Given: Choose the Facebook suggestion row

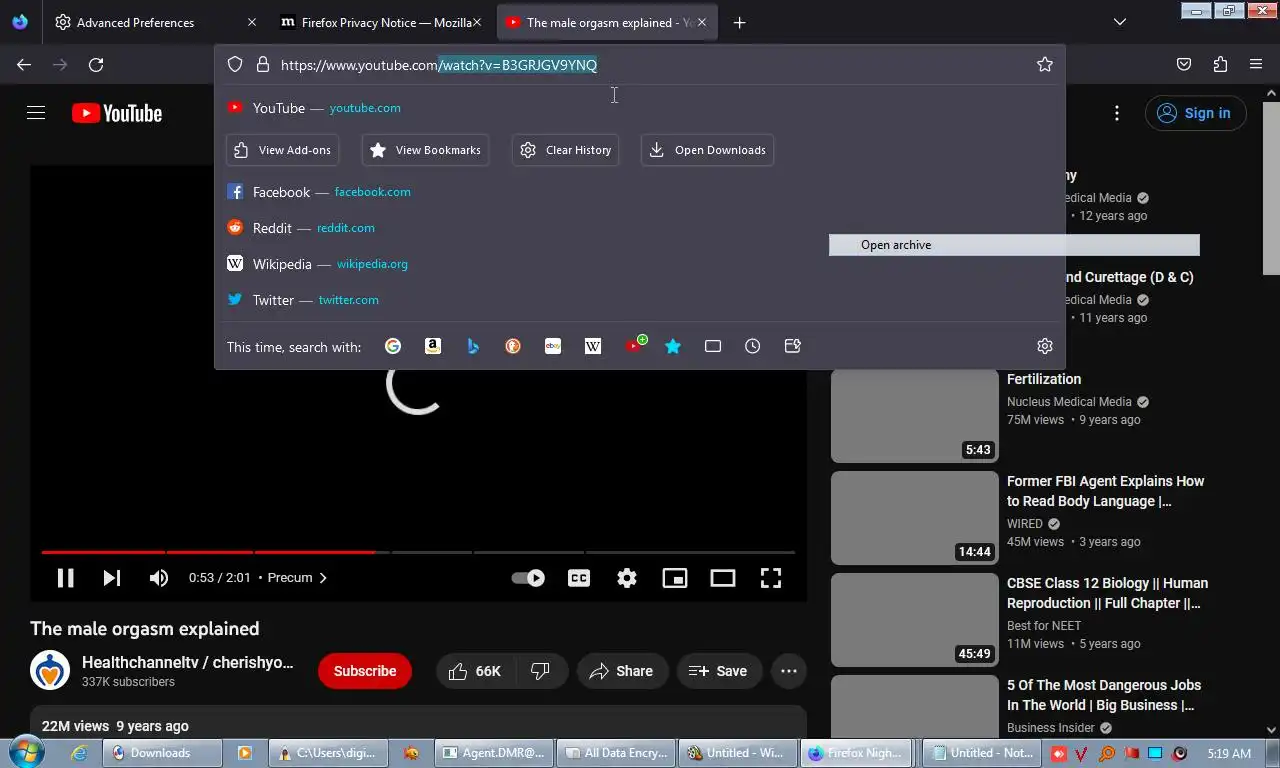Looking at the screenshot, I should click(640, 192).
